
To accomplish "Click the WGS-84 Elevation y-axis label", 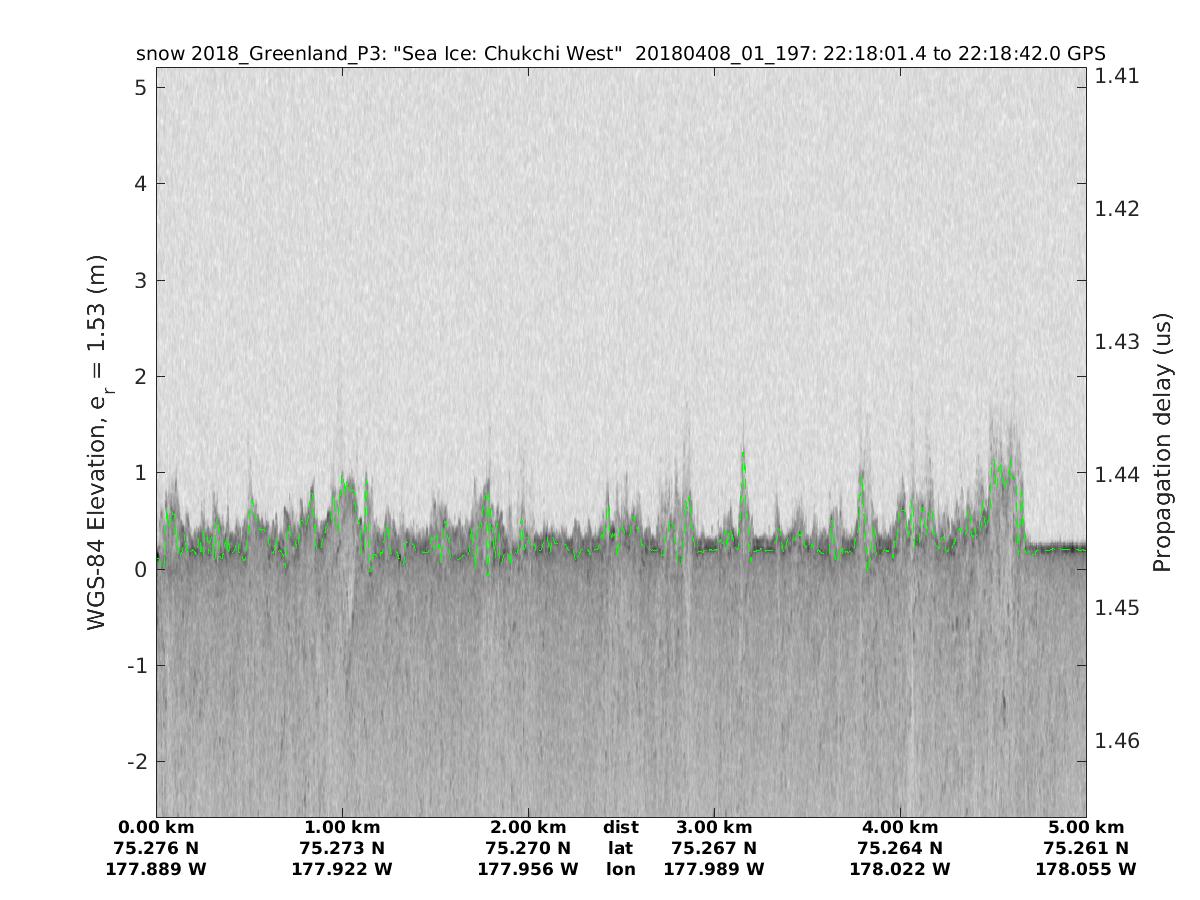I will pyautogui.click(x=98, y=442).
